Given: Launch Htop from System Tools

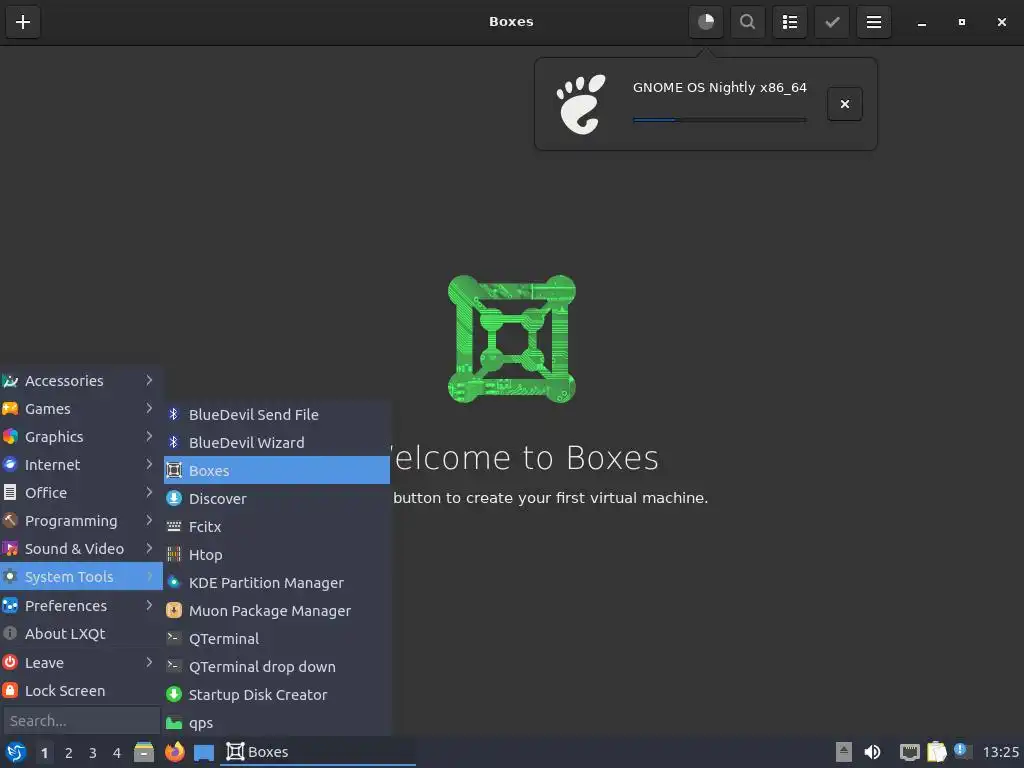Looking at the screenshot, I should 277,555.
